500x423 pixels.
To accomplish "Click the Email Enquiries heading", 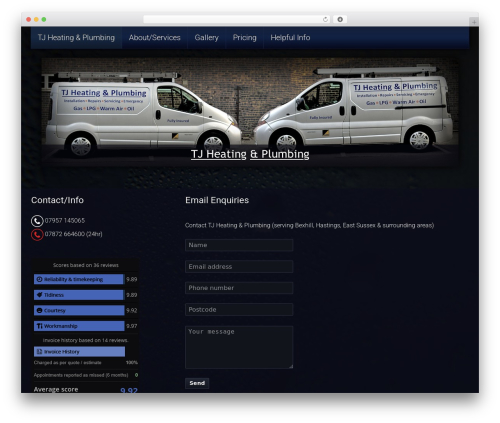I will [217, 200].
